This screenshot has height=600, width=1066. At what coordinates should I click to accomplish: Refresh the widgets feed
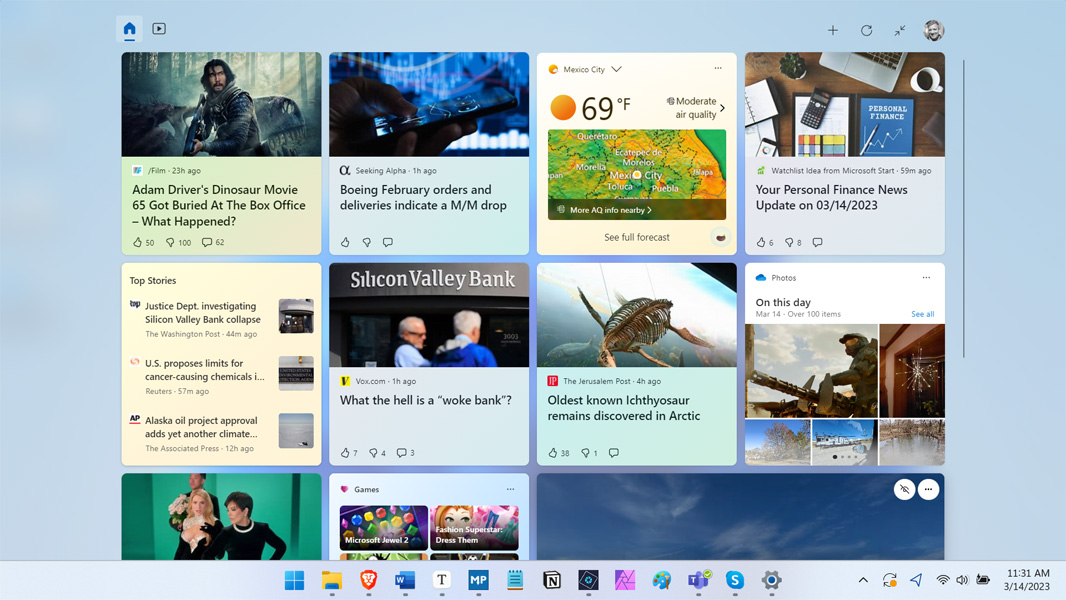tap(867, 30)
